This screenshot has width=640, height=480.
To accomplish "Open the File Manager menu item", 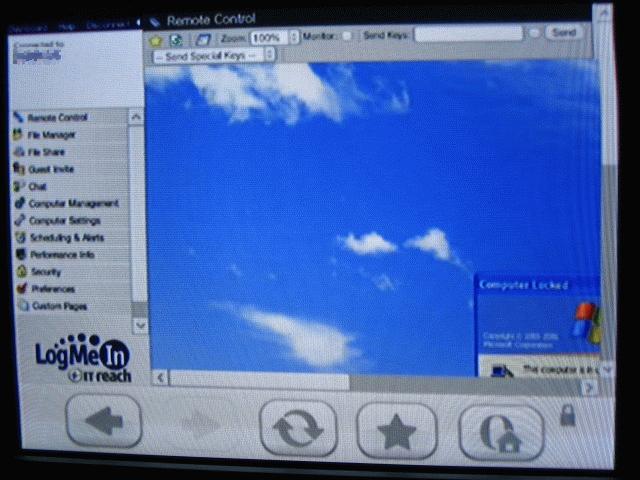I will point(51,135).
